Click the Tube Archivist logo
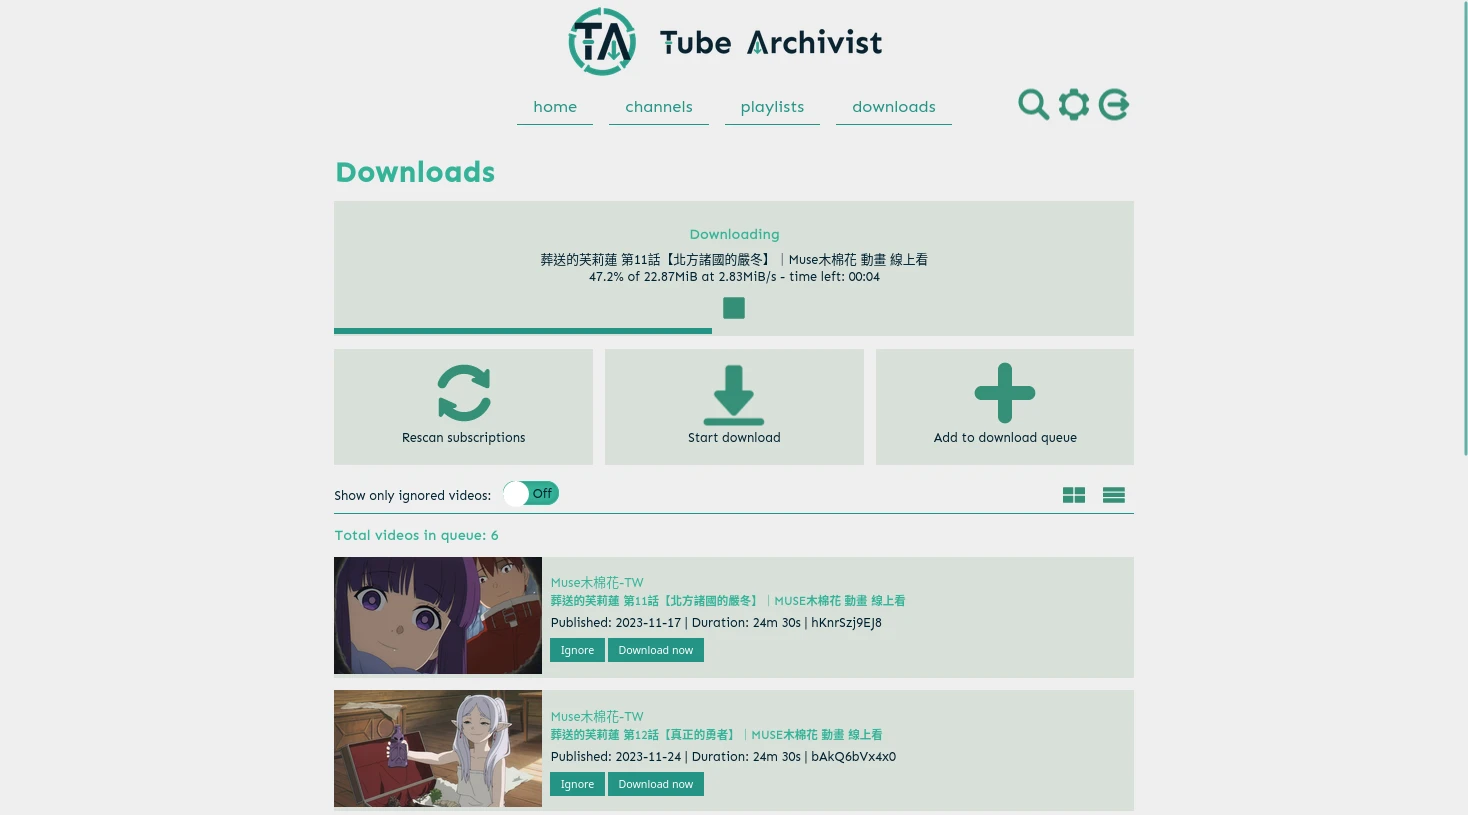Screen dimensions: 1468x815 coord(726,42)
